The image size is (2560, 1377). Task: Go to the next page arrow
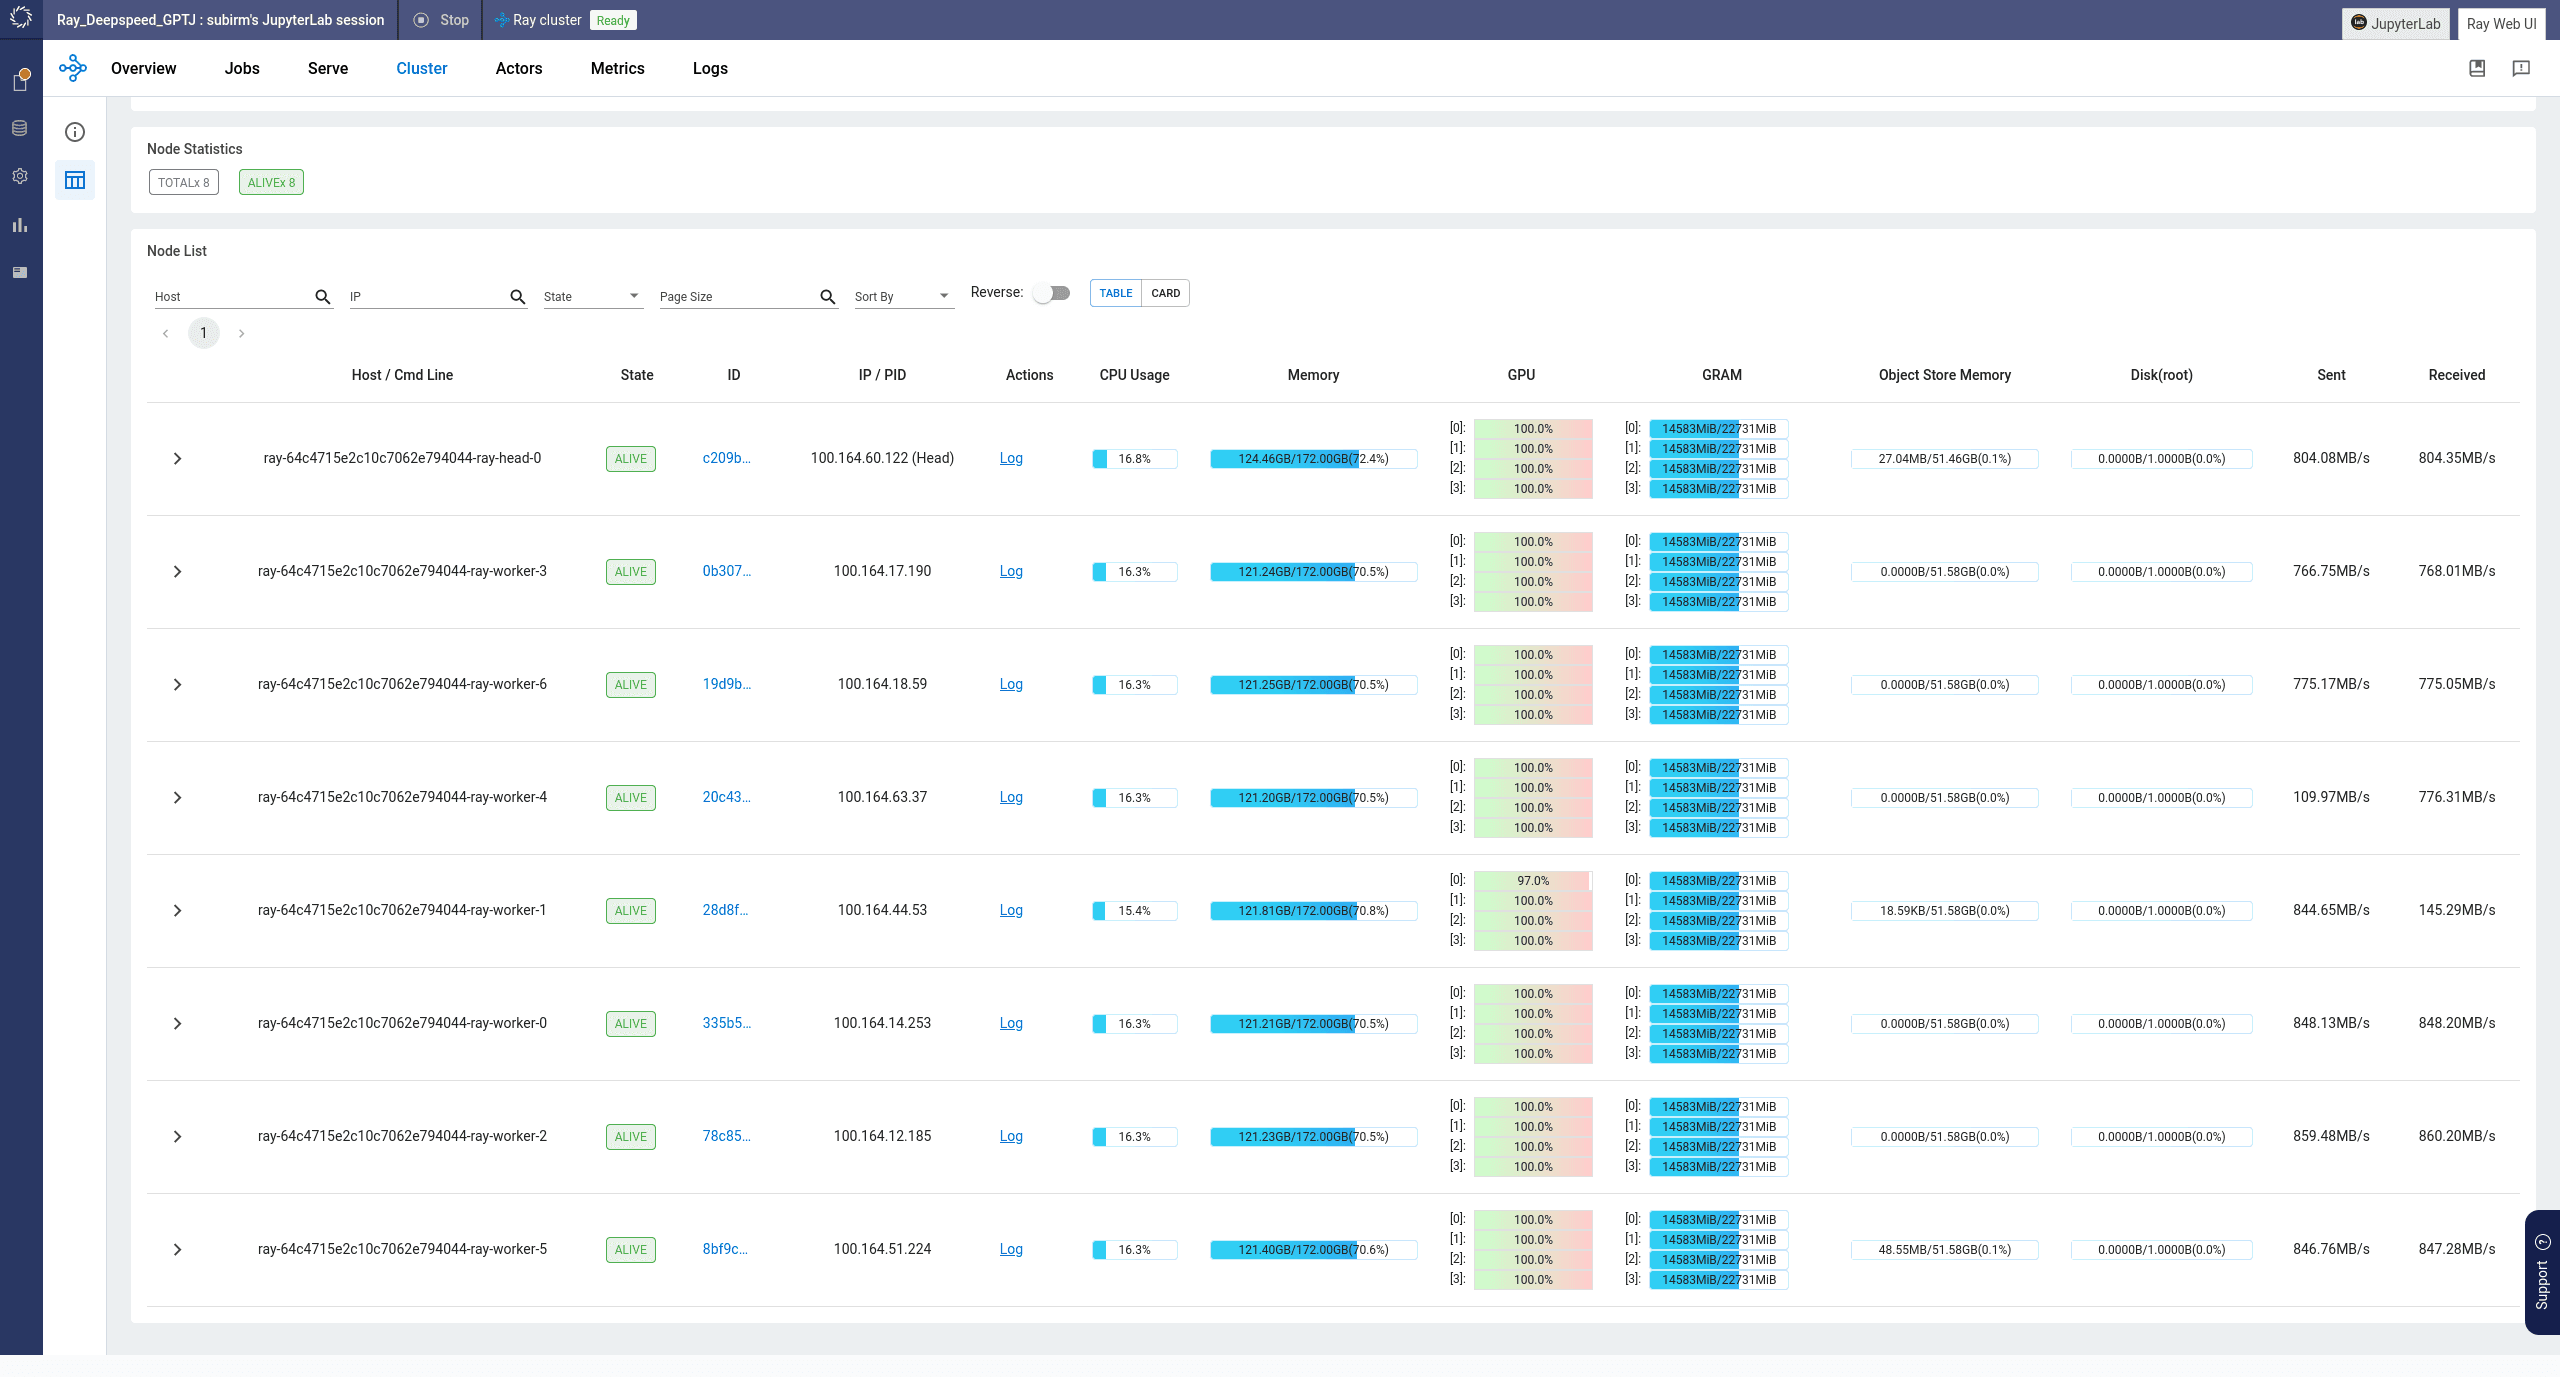coord(241,334)
